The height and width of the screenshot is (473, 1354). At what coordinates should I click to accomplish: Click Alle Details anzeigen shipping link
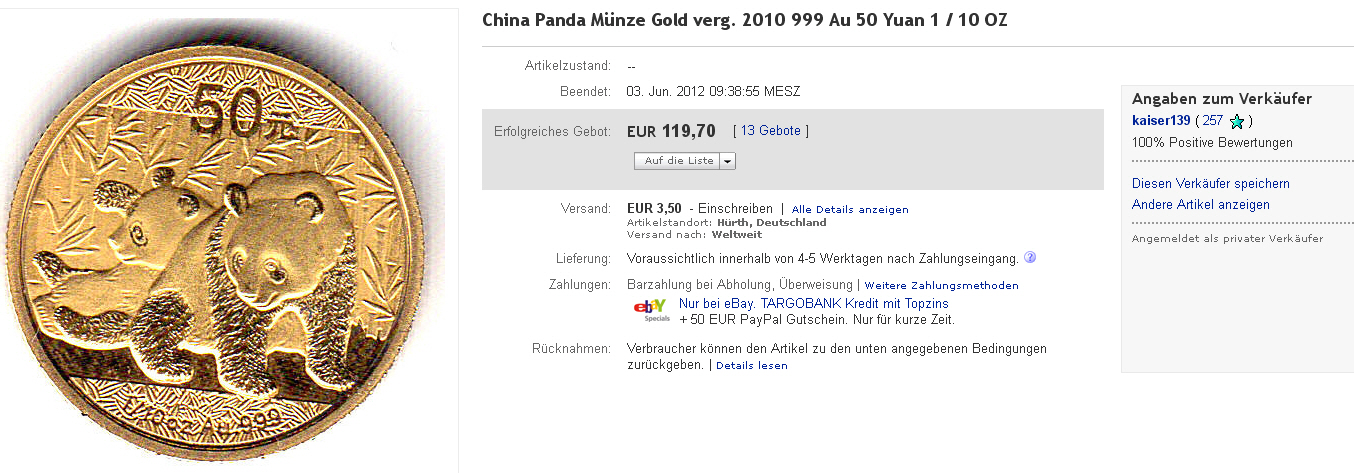click(849, 209)
